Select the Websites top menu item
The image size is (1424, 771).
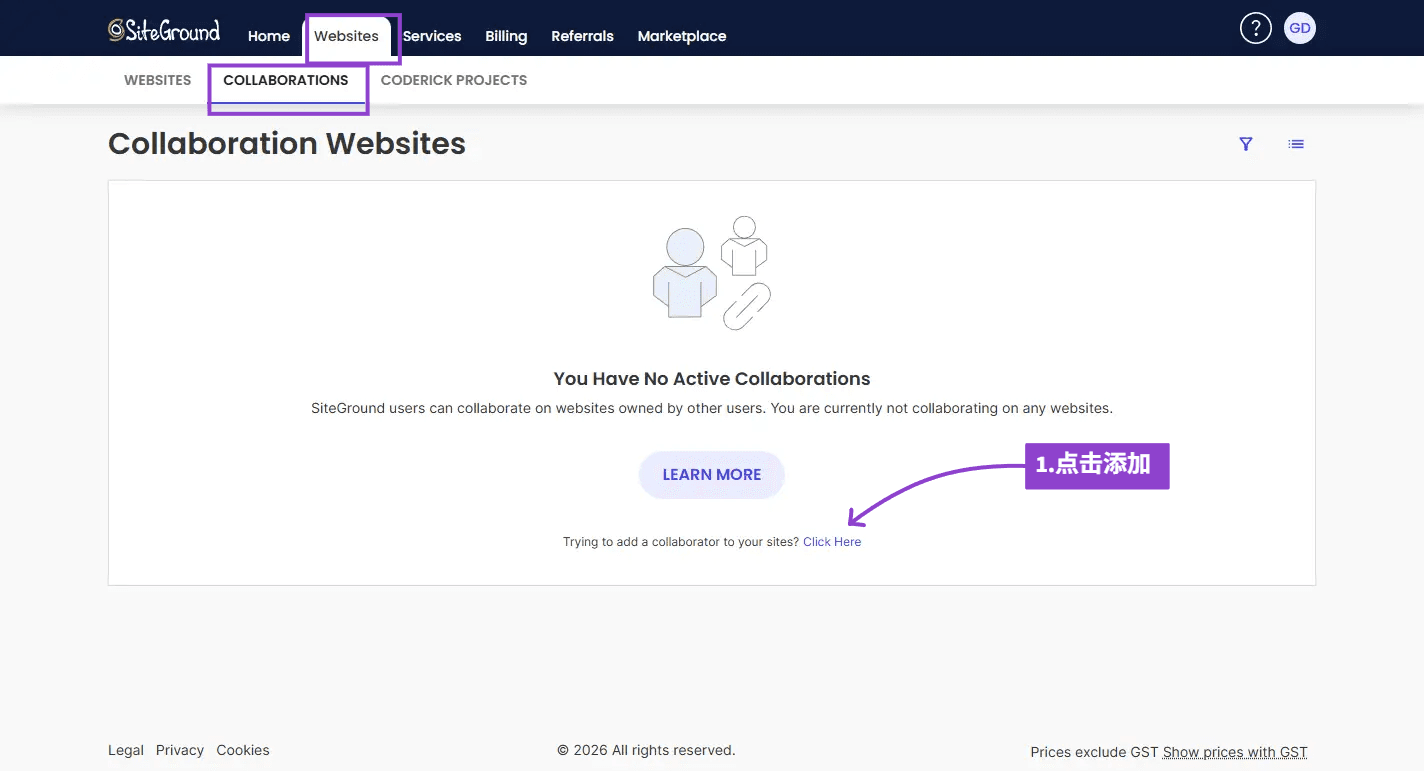(x=346, y=36)
